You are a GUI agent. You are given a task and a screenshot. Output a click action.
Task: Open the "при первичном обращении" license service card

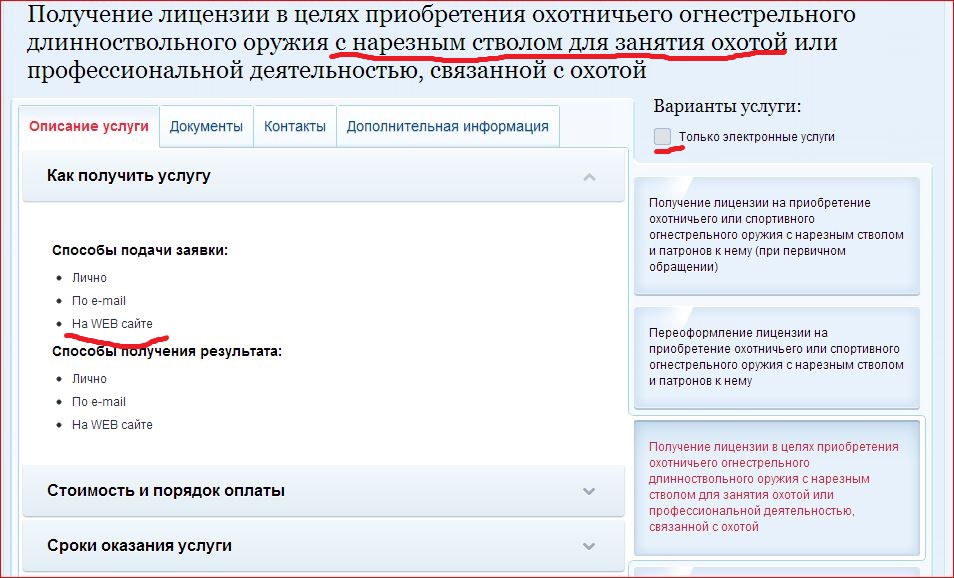[776, 235]
